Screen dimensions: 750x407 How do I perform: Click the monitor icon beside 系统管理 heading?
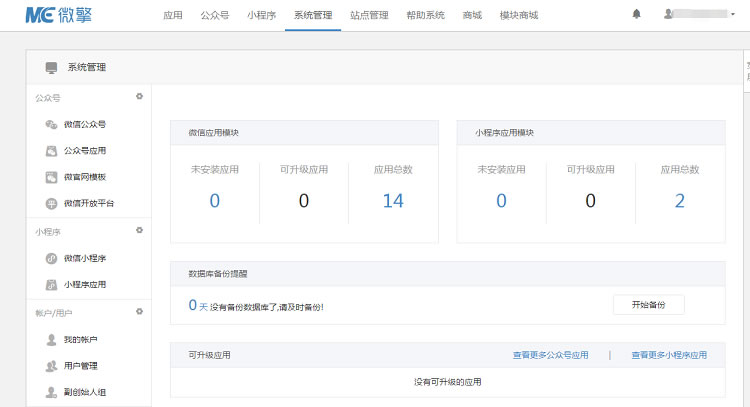click(51, 67)
